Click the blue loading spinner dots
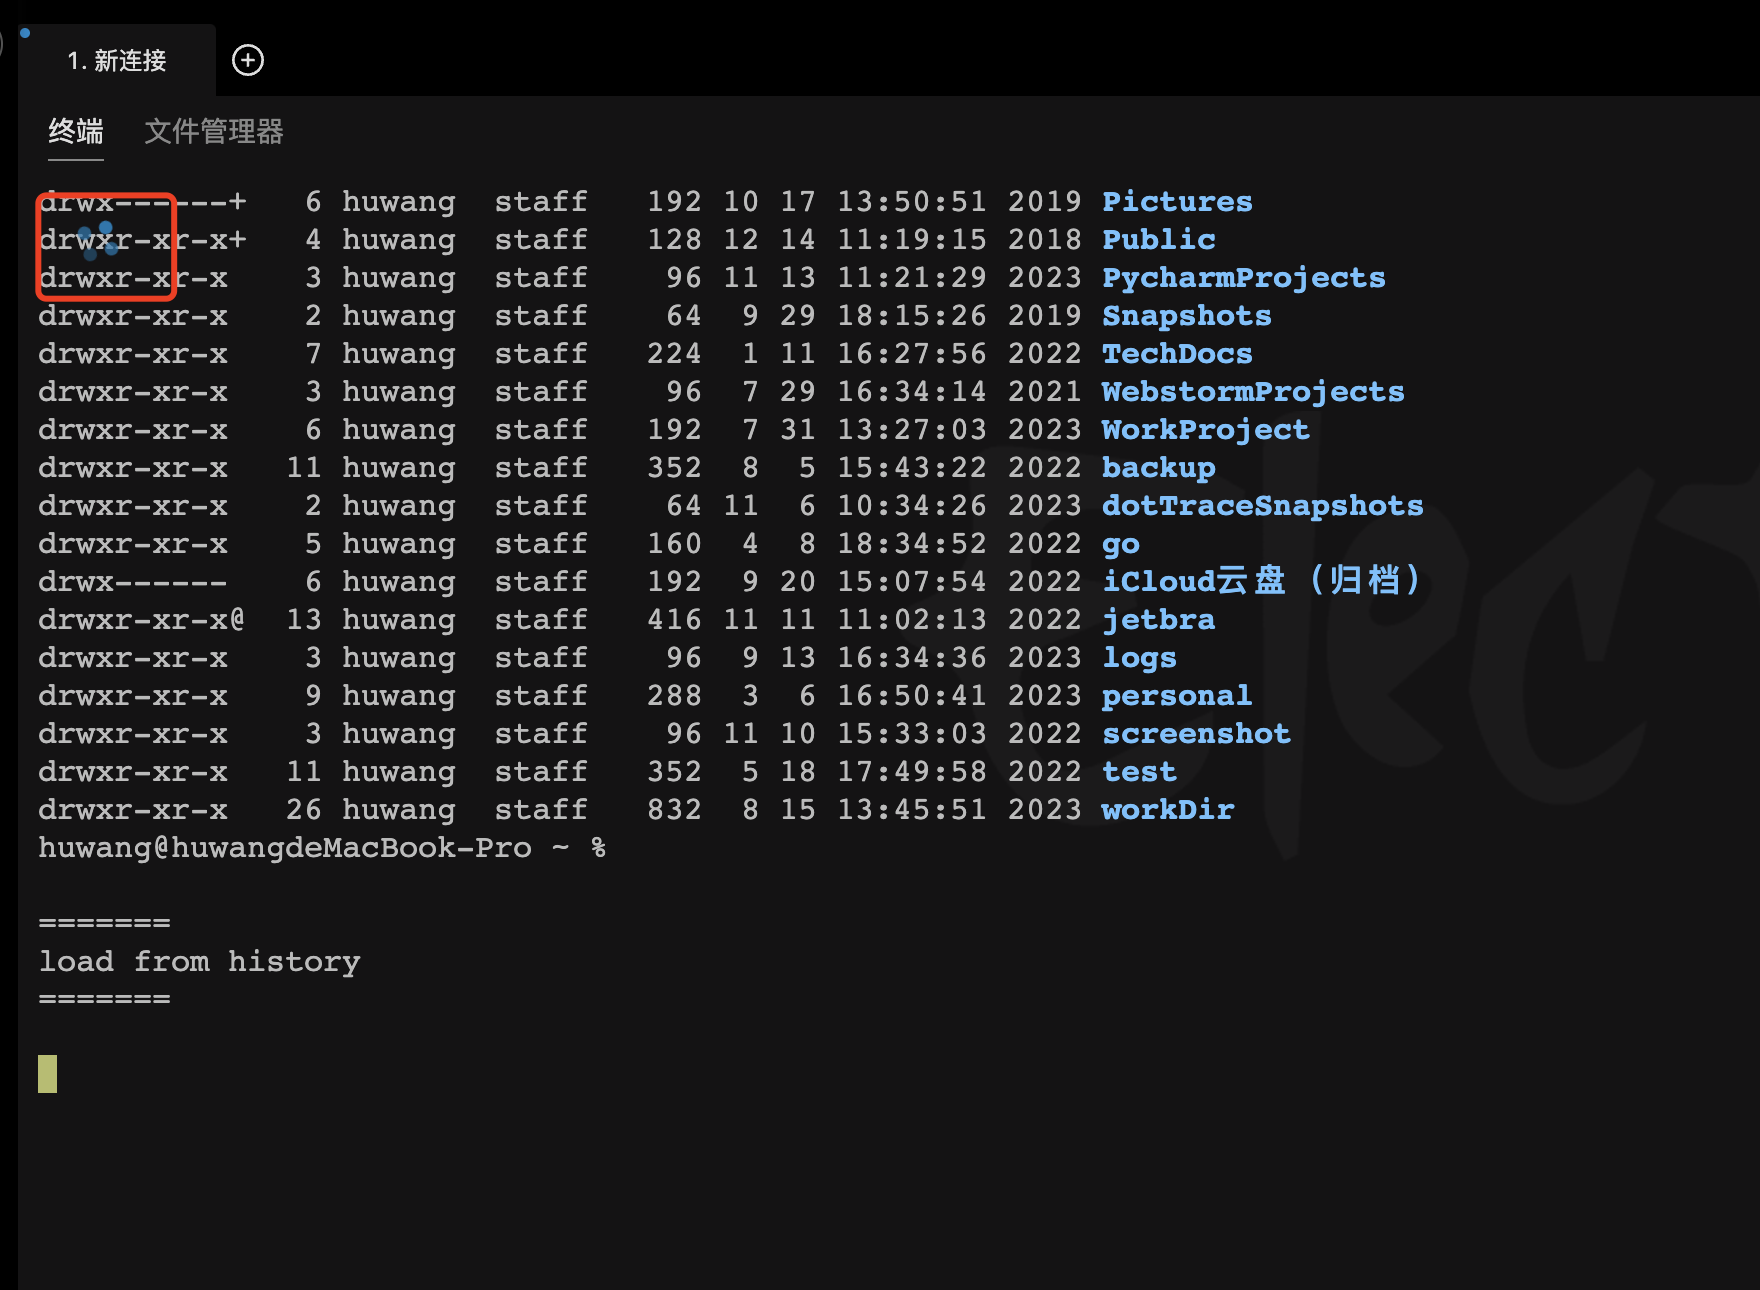1760x1290 pixels. click(x=98, y=240)
